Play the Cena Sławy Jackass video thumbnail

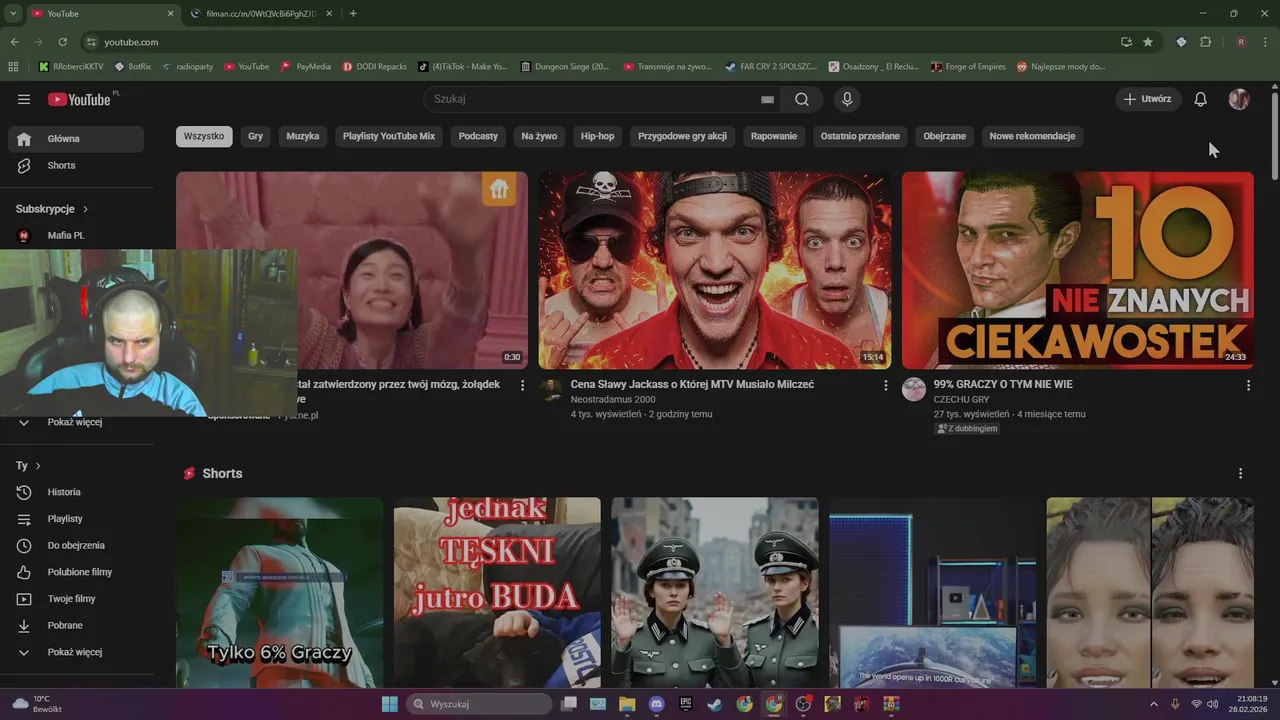pyautogui.click(x=715, y=270)
